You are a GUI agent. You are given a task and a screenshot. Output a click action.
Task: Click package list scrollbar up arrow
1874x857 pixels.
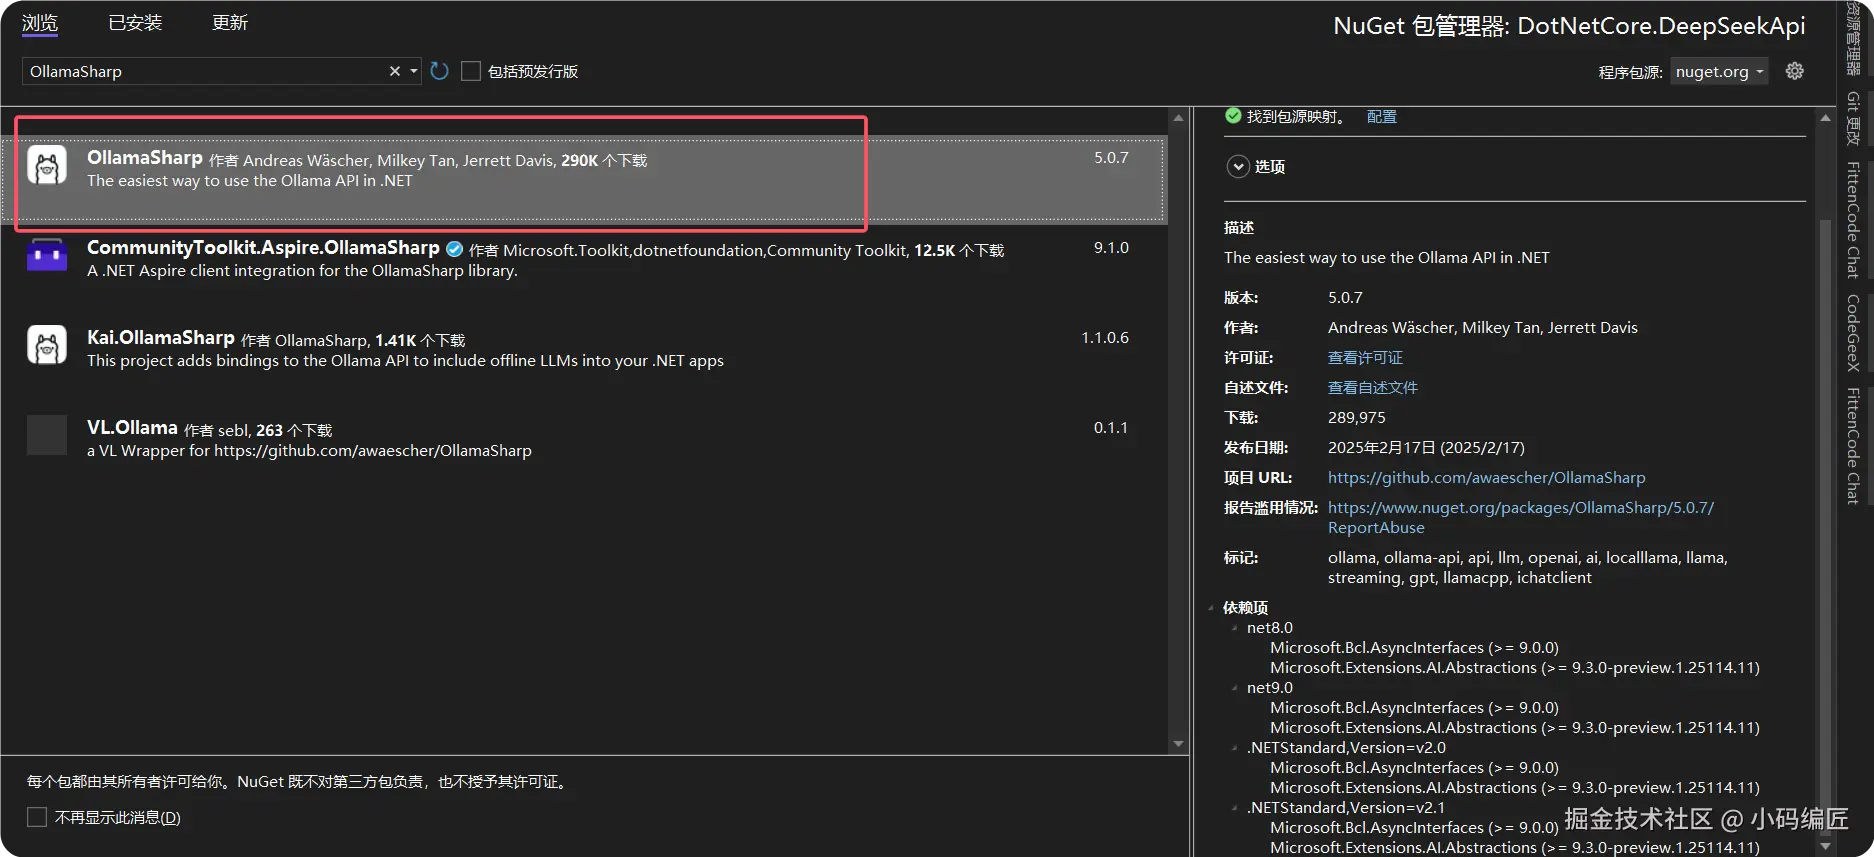point(1178,118)
